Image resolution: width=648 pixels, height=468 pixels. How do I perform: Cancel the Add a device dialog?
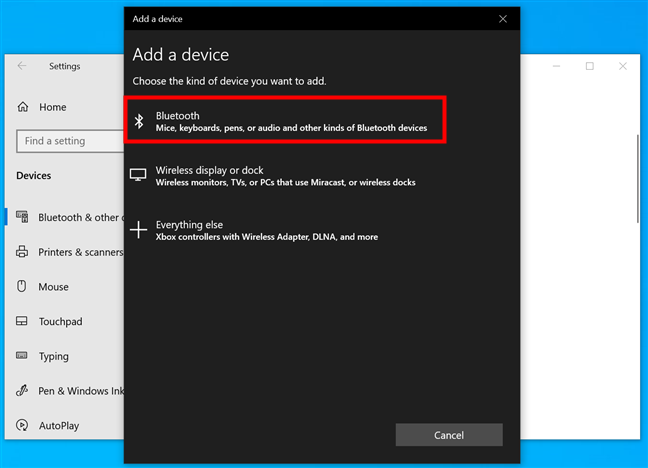pyautogui.click(x=449, y=435)
